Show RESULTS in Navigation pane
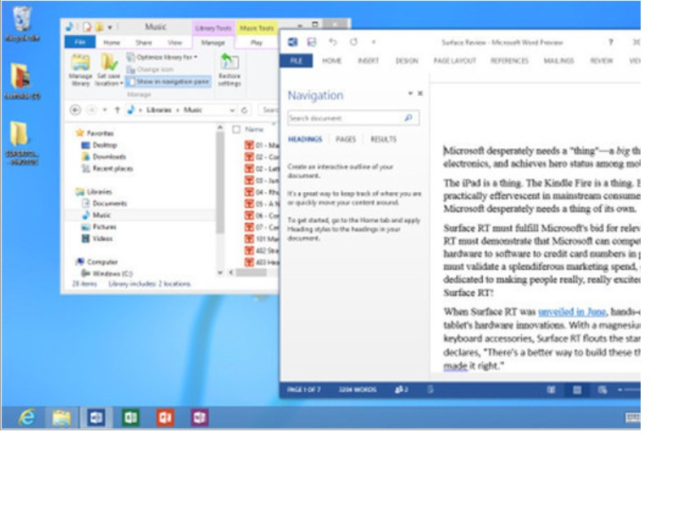Viewport: 700px width, 523px height. [383, 139]
